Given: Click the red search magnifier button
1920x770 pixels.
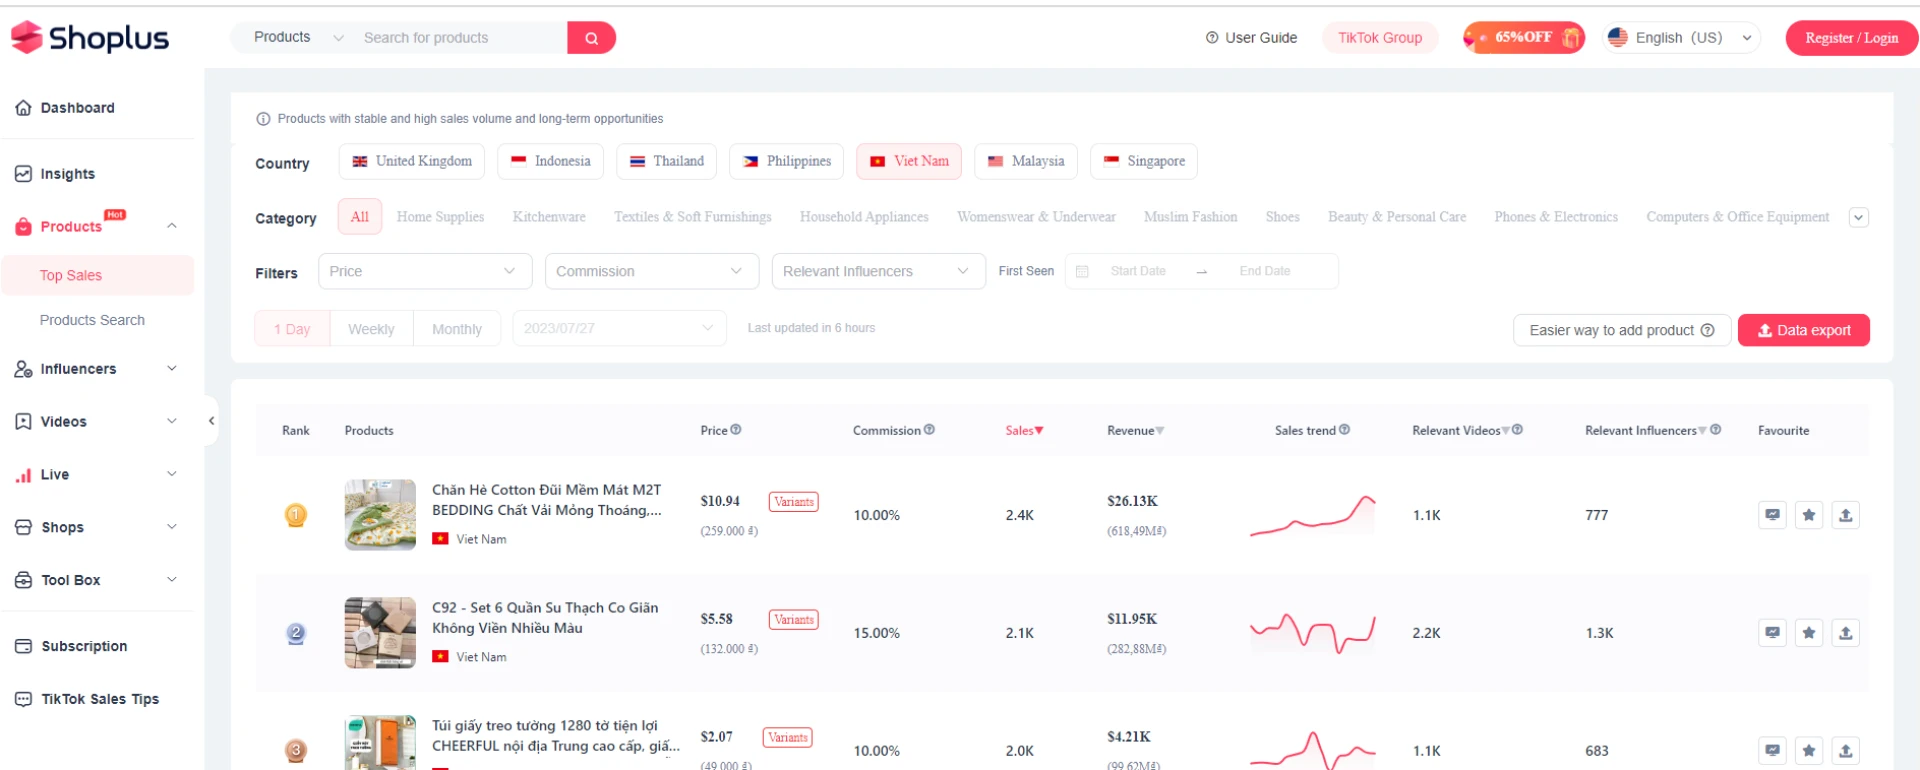Looking at the screenshot, I should click(x=591, y=38).
